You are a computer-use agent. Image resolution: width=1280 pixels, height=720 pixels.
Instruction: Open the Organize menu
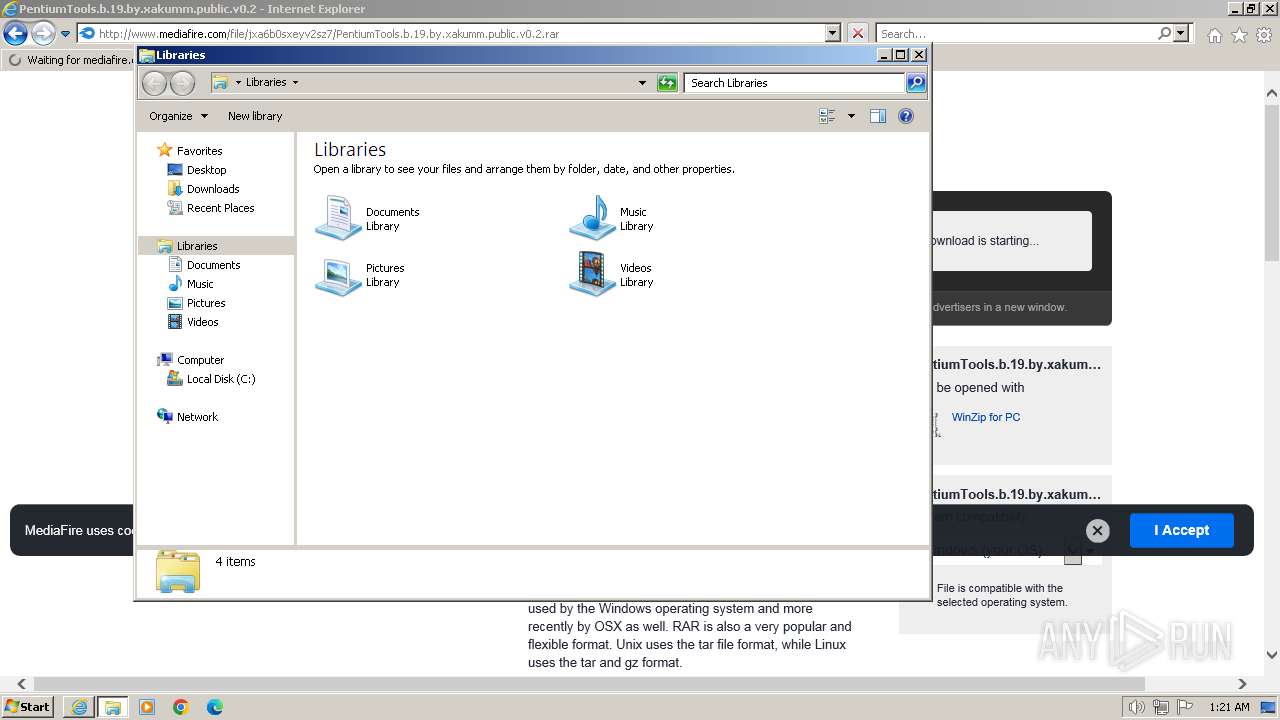click(178, 116)
